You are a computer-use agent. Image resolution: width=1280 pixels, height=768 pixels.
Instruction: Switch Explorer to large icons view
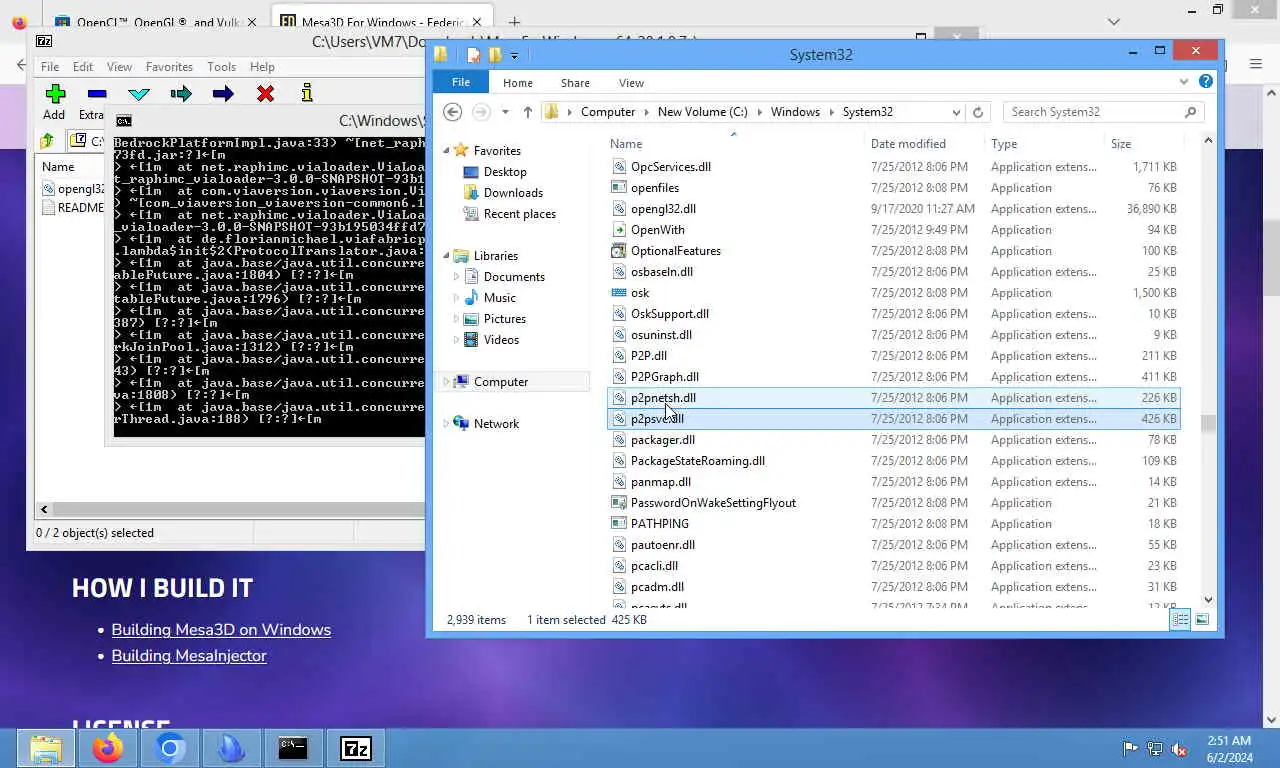pos(1202,620)
